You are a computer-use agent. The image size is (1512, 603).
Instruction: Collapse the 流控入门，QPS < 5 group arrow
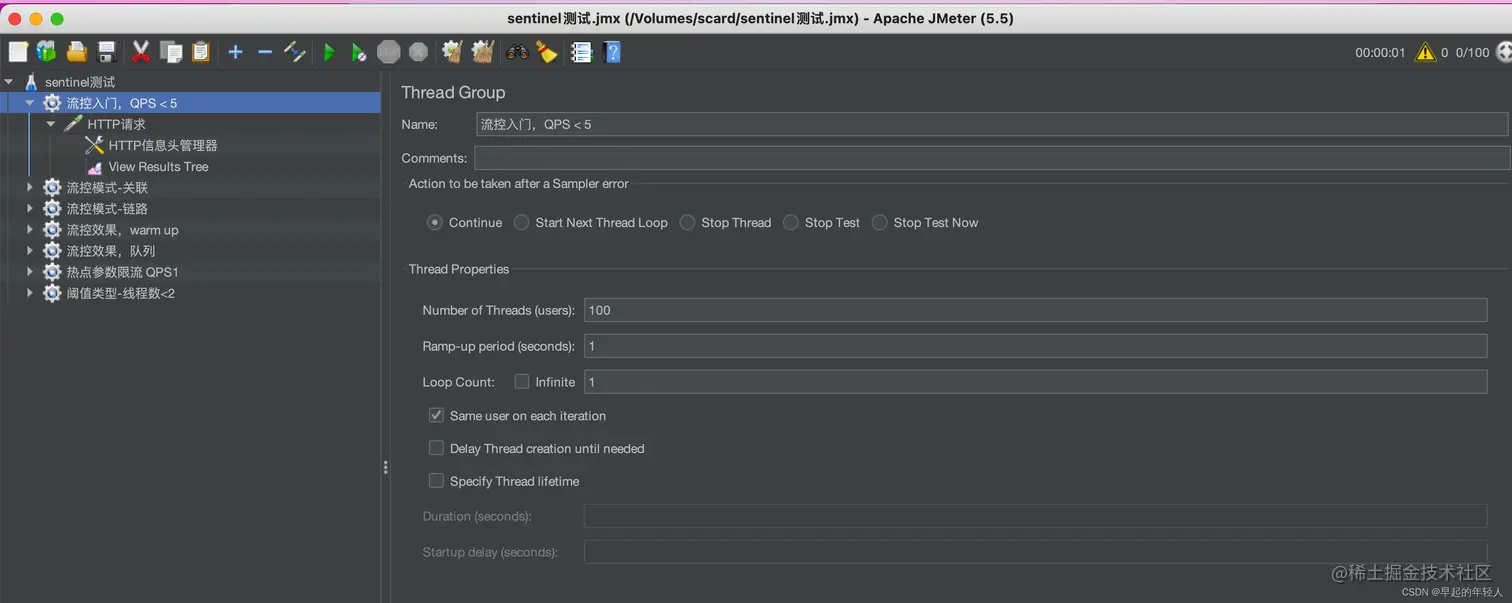pos(30,103)
